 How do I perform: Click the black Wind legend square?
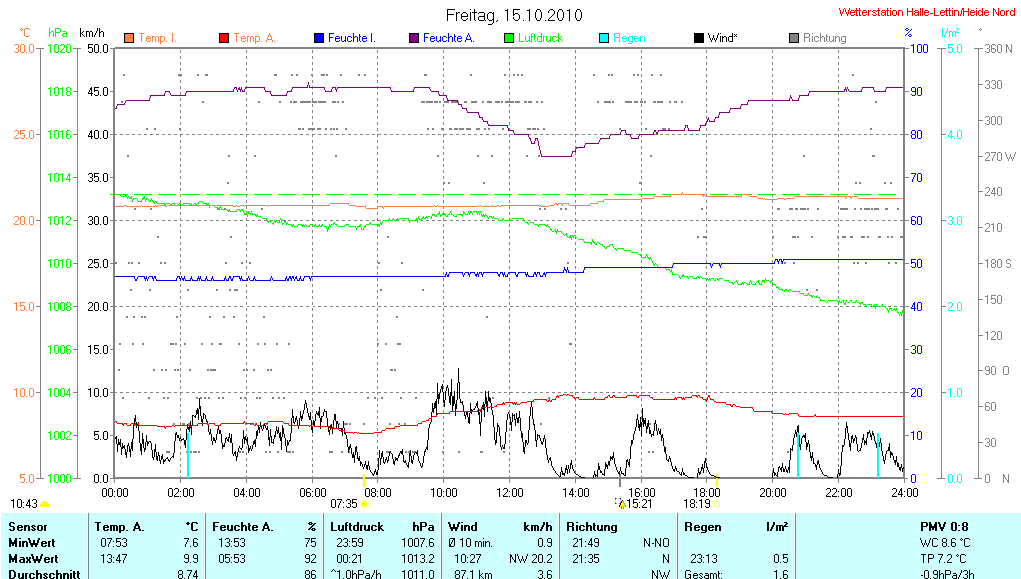pyautogui.click(x=698, y=38)
